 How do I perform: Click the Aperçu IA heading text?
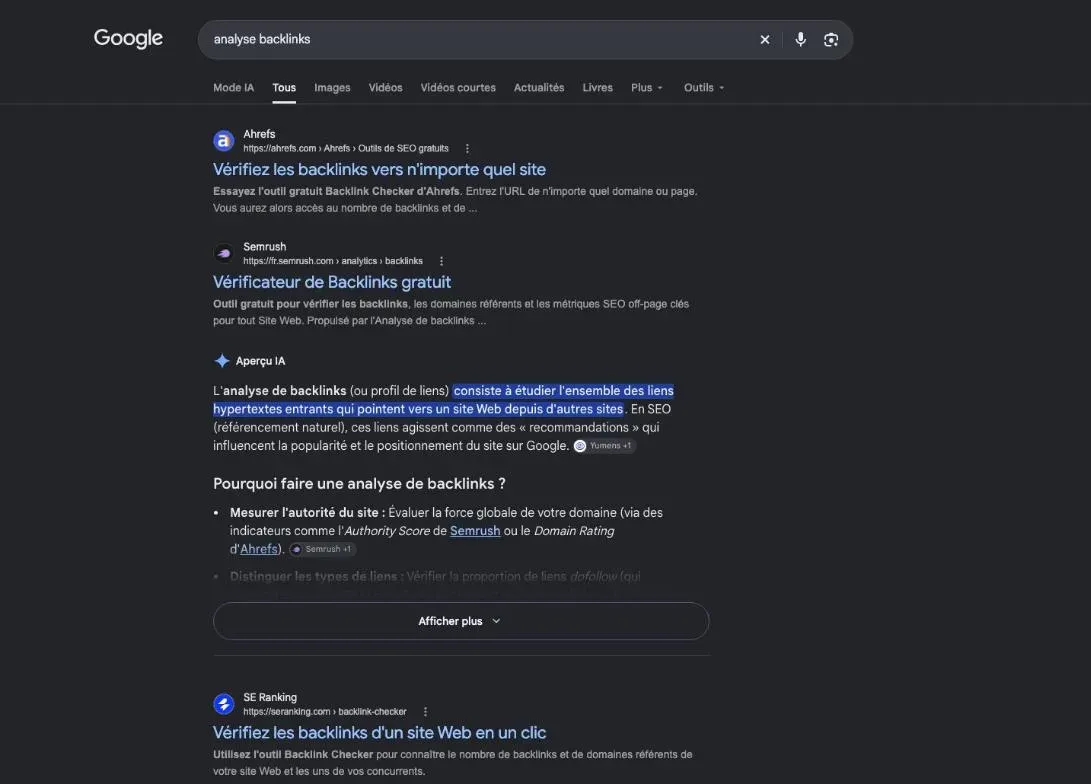[x=260, y=361]
